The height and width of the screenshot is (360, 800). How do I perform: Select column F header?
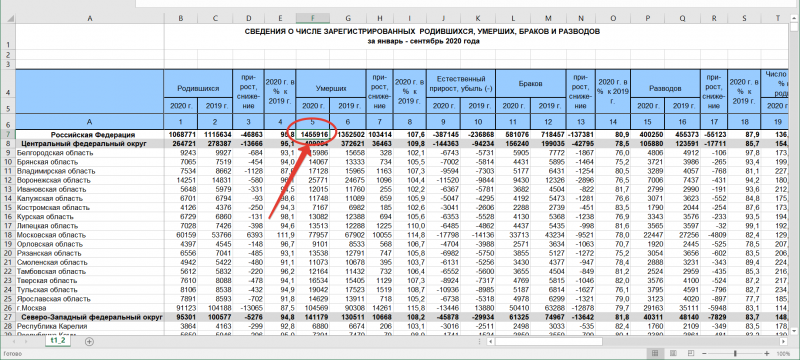tap(313, 18)
